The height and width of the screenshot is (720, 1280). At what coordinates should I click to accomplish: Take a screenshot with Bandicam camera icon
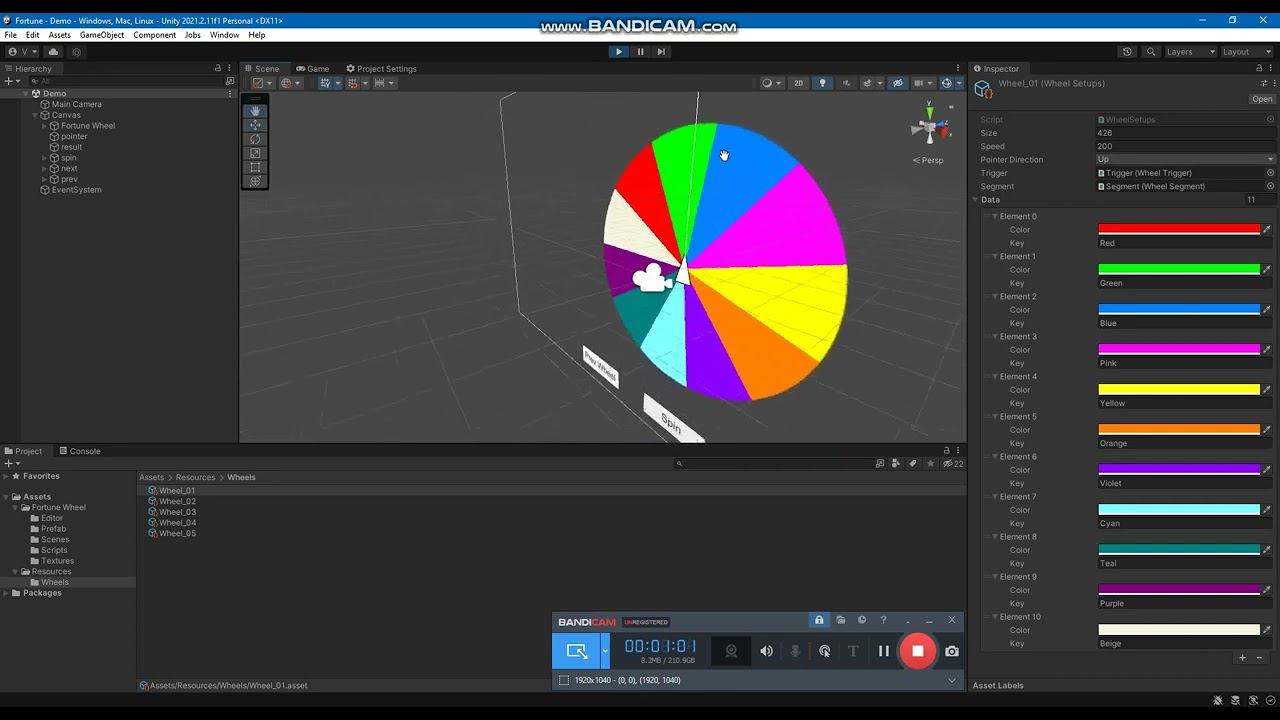point(952,651)
